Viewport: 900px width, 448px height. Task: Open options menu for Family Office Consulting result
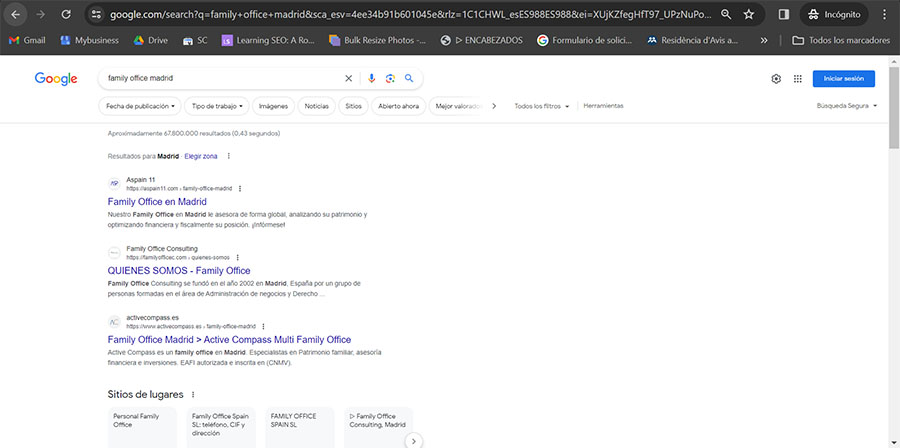point(238,258)
